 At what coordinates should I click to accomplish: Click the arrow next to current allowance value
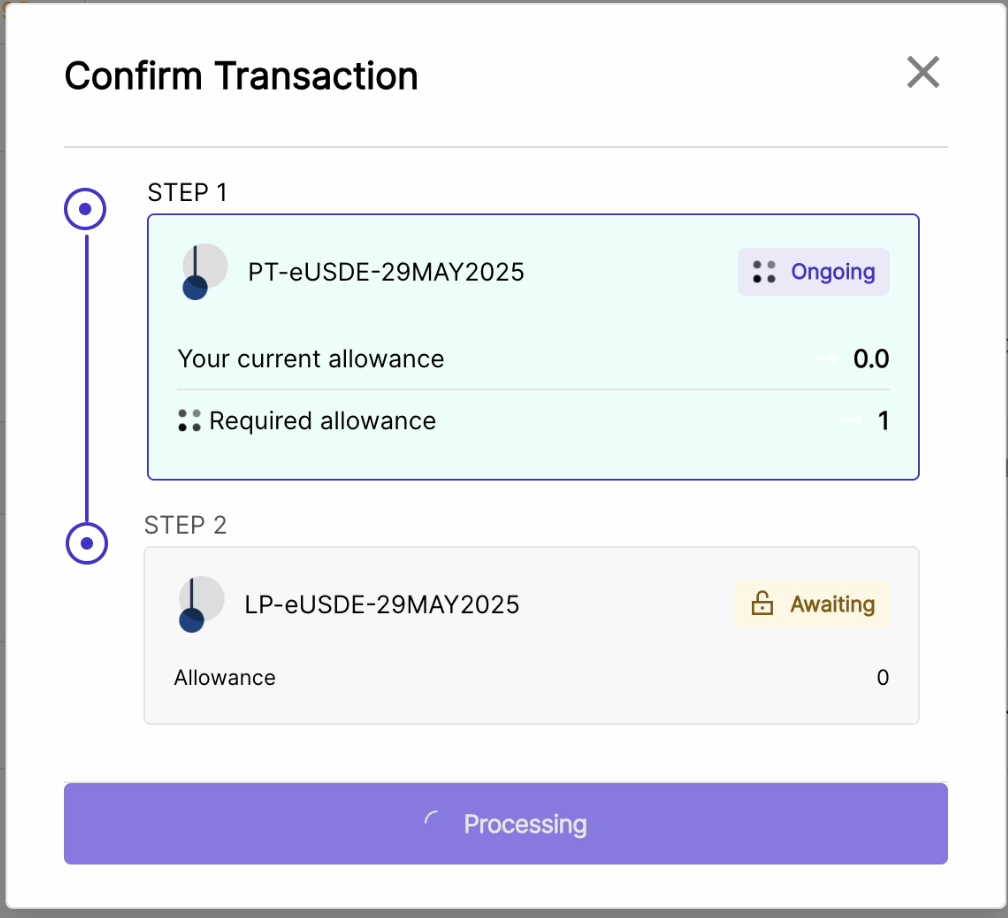[826, 359]
